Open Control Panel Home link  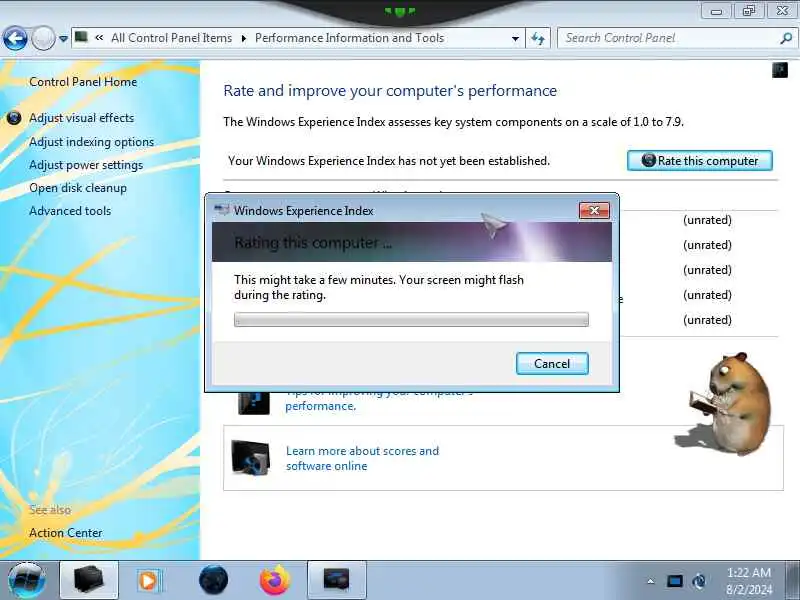83,82
